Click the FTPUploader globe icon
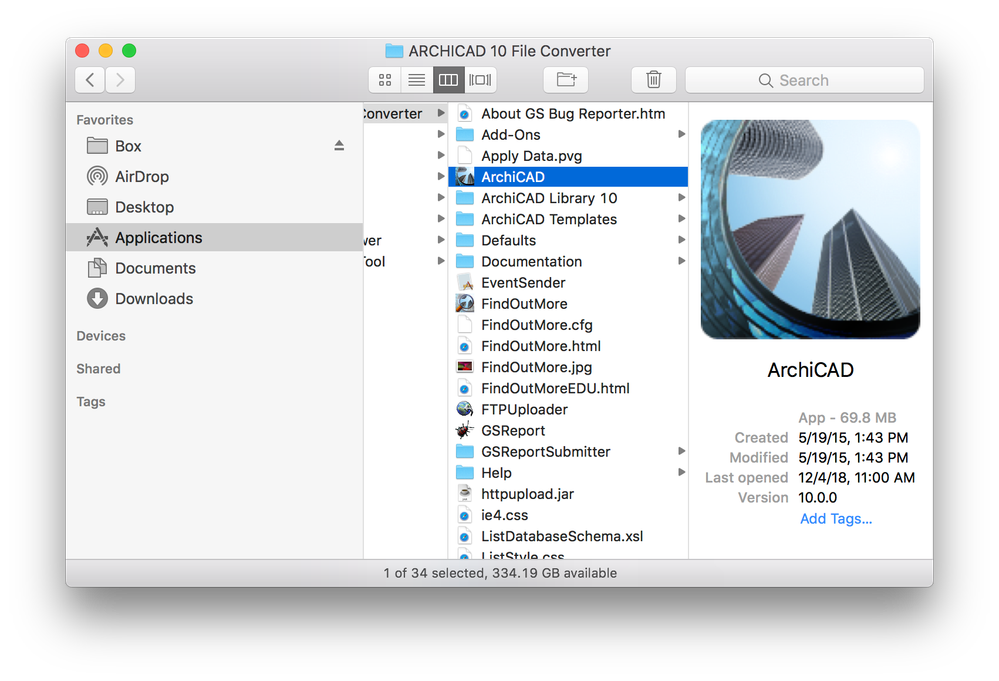 [x=465, y=409]
